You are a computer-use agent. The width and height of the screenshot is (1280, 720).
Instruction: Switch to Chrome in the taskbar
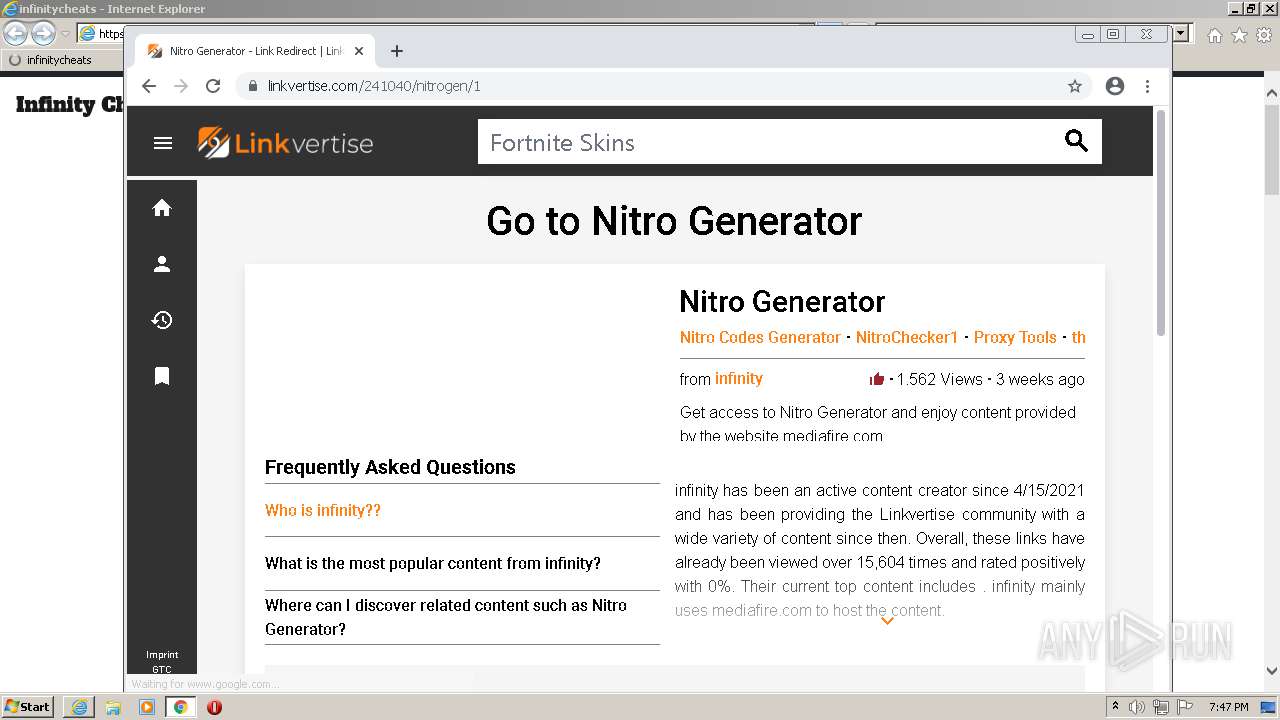click(x=181, y=707)
